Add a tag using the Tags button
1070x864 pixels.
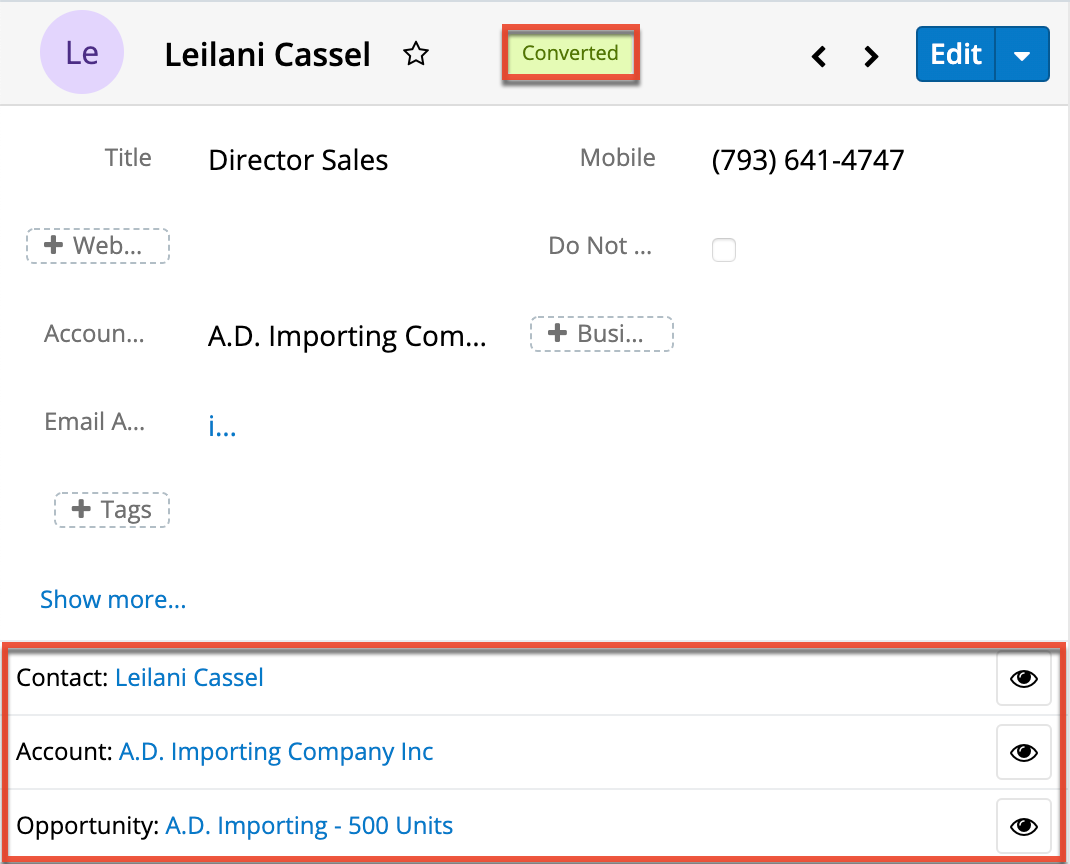111,510
